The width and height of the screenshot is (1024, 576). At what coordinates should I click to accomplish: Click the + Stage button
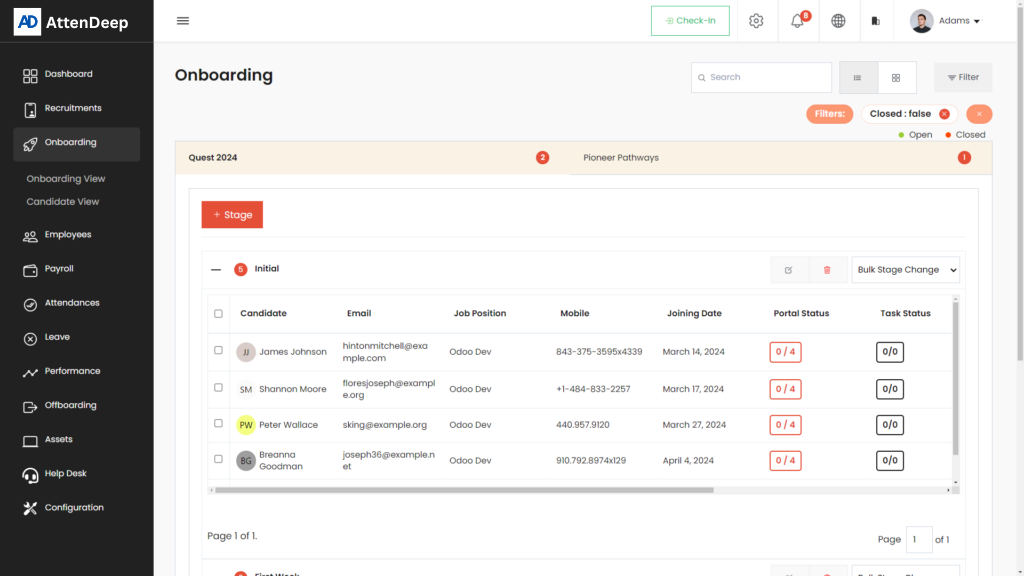(x=232, y=215)
